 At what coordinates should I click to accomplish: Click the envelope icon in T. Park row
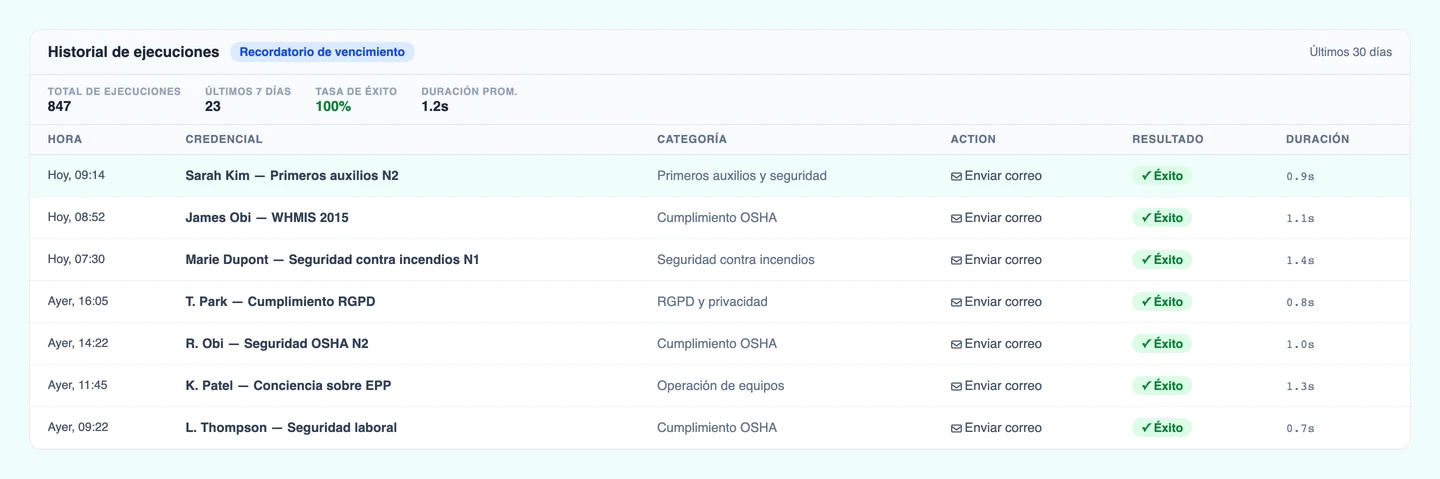956,302
